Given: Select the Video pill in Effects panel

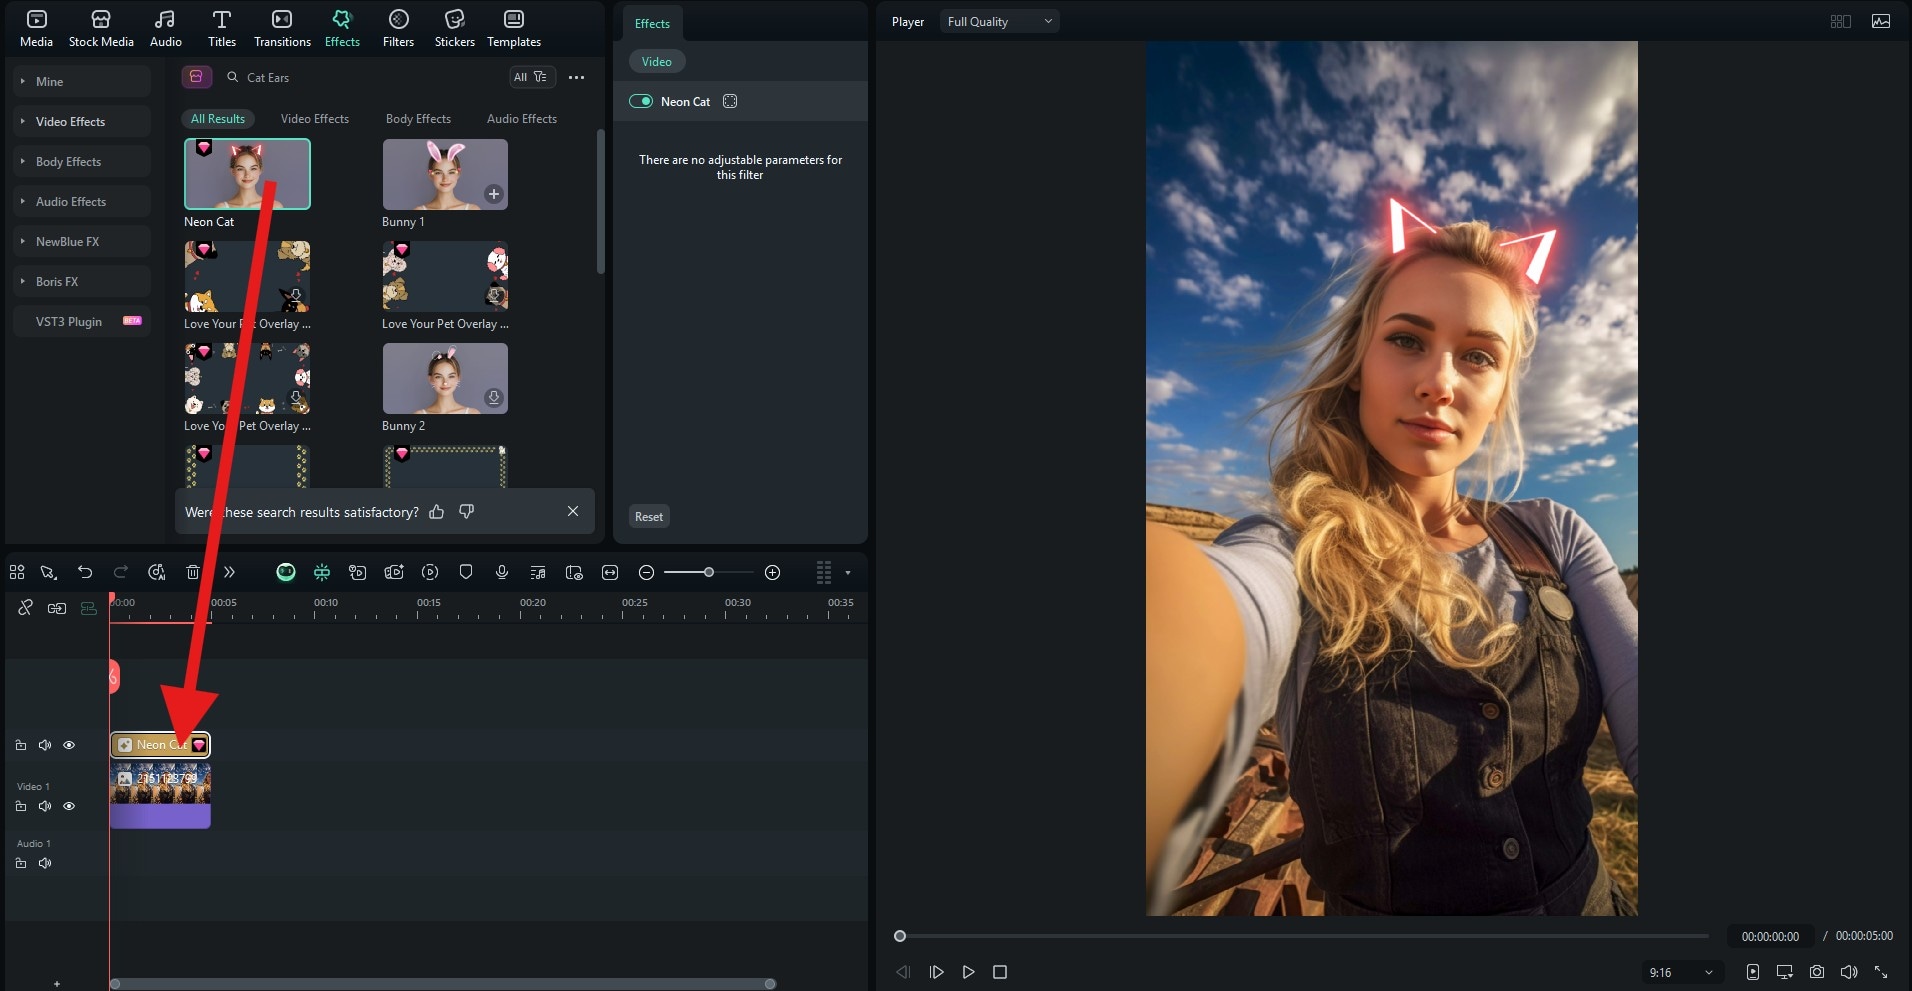Looking at the screenshot, I should (x=657, y=62).
